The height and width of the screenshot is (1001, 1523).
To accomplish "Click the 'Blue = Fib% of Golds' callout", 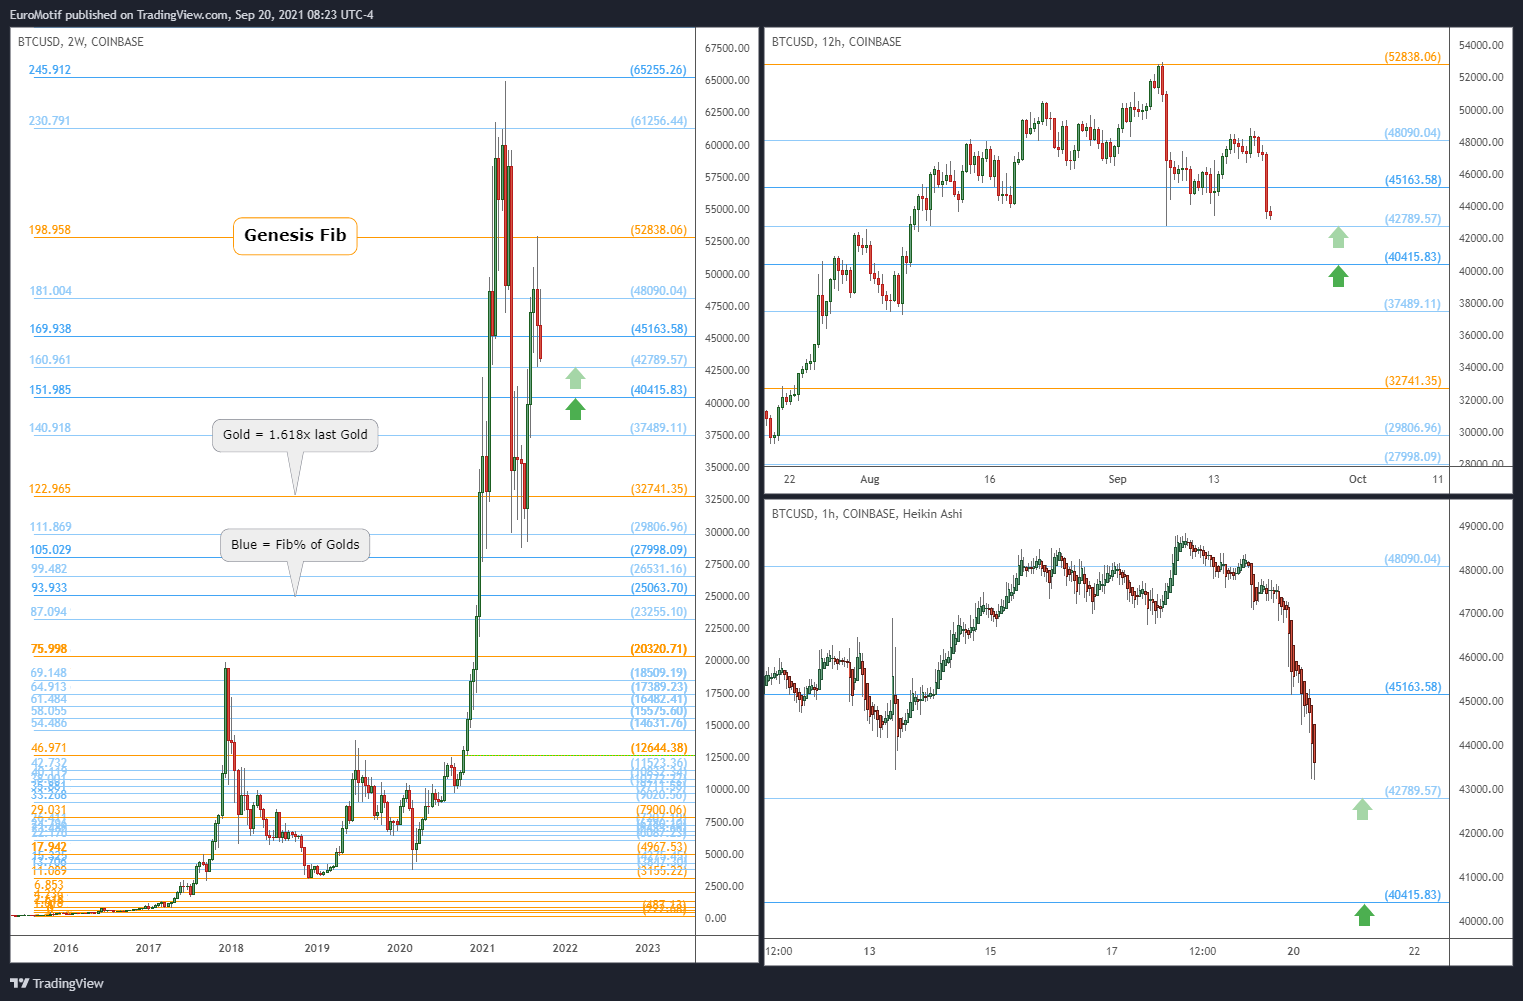I will pyautogui.click(x=295, y=545).
